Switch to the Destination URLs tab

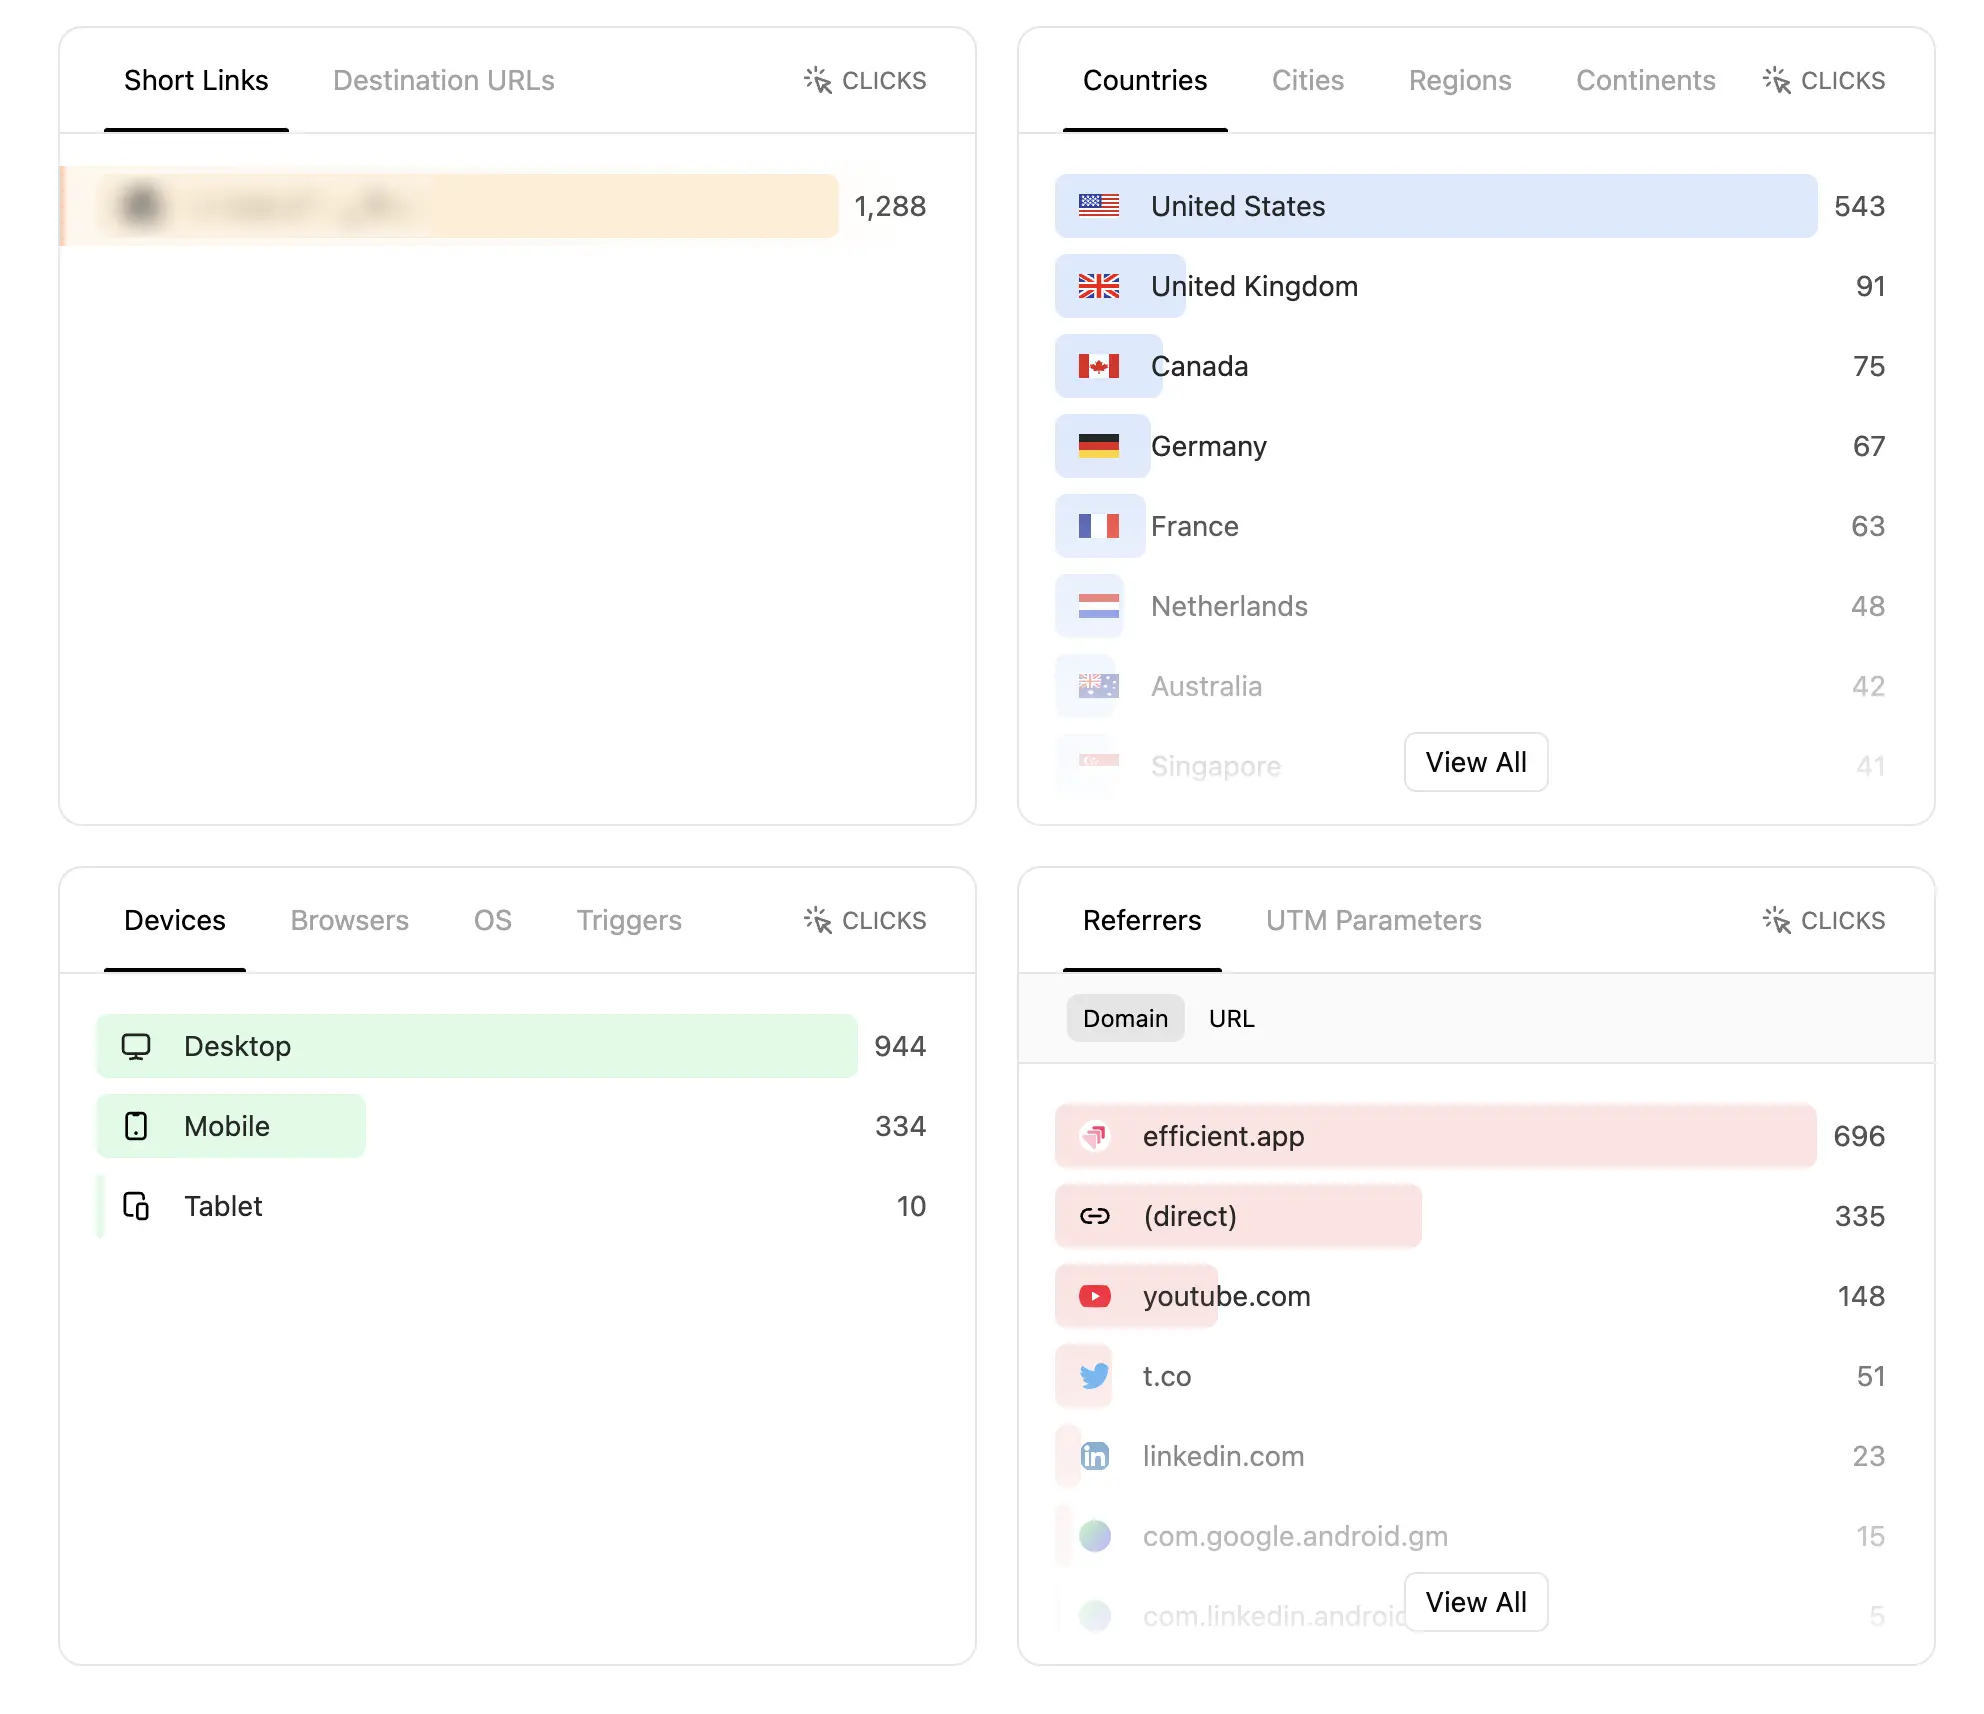coord(444,80)
